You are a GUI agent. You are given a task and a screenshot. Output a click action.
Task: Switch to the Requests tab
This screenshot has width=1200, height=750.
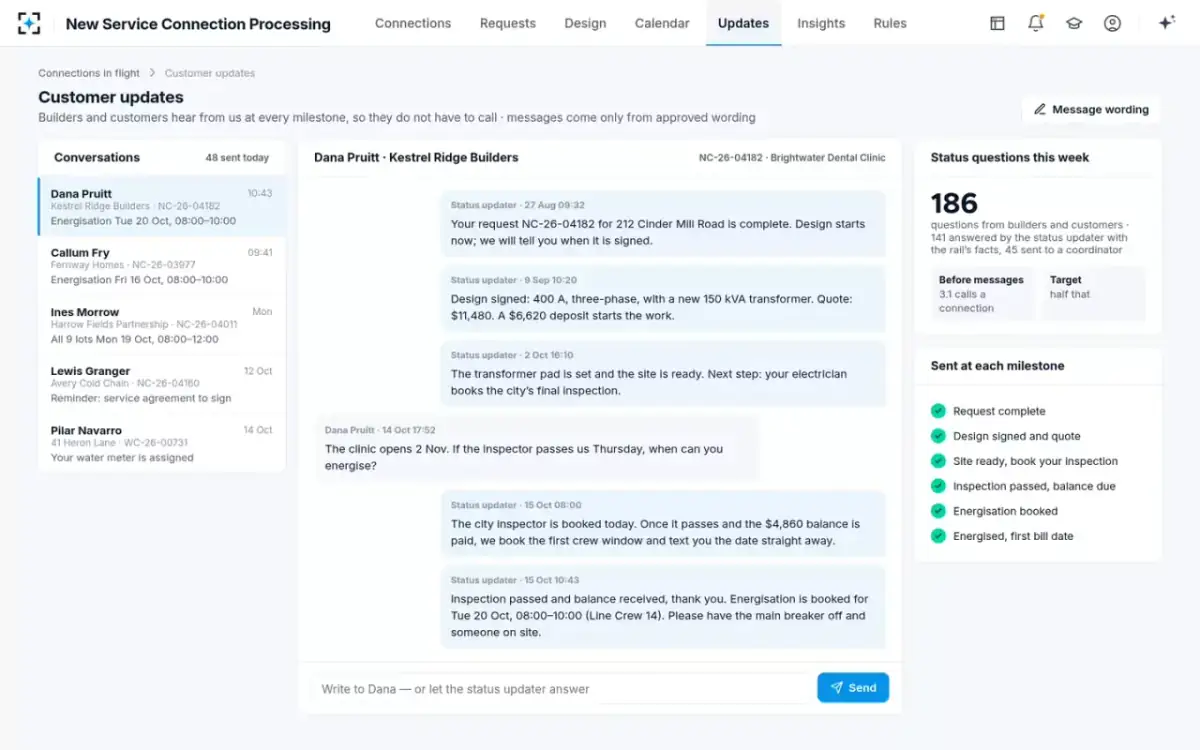tap(508, 23)
